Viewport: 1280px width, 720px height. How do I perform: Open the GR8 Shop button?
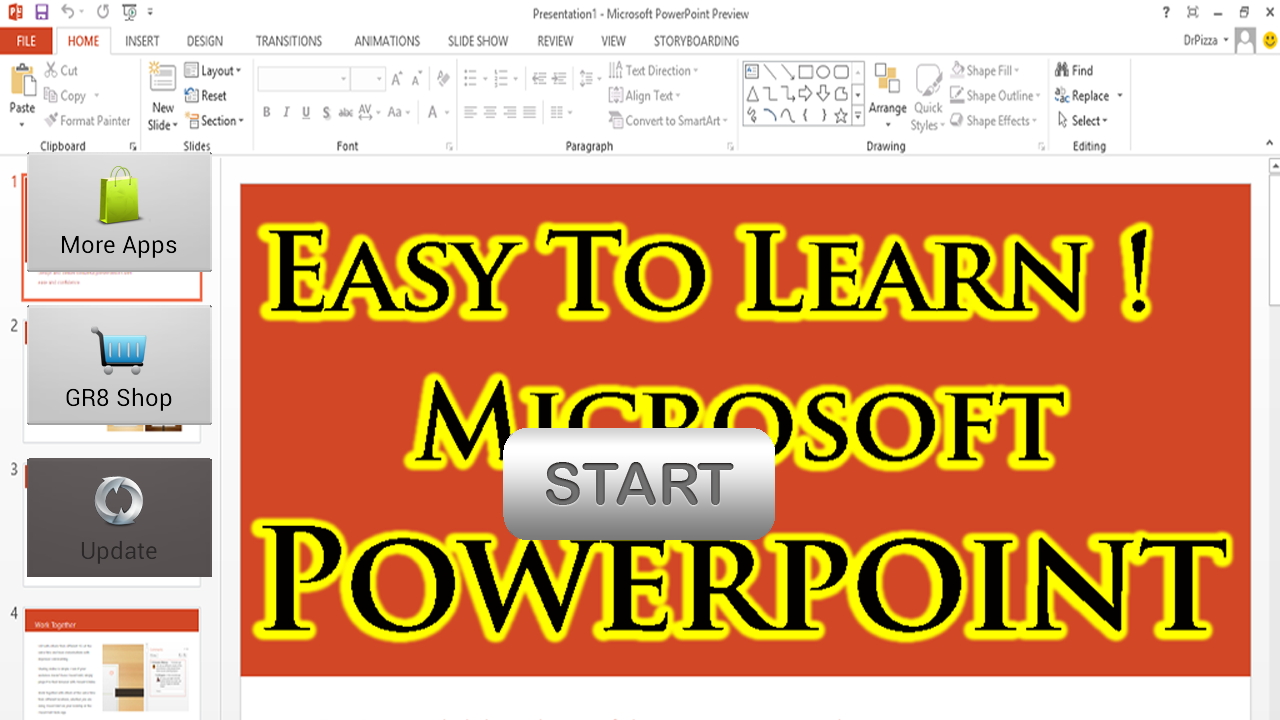coord(119,365)
